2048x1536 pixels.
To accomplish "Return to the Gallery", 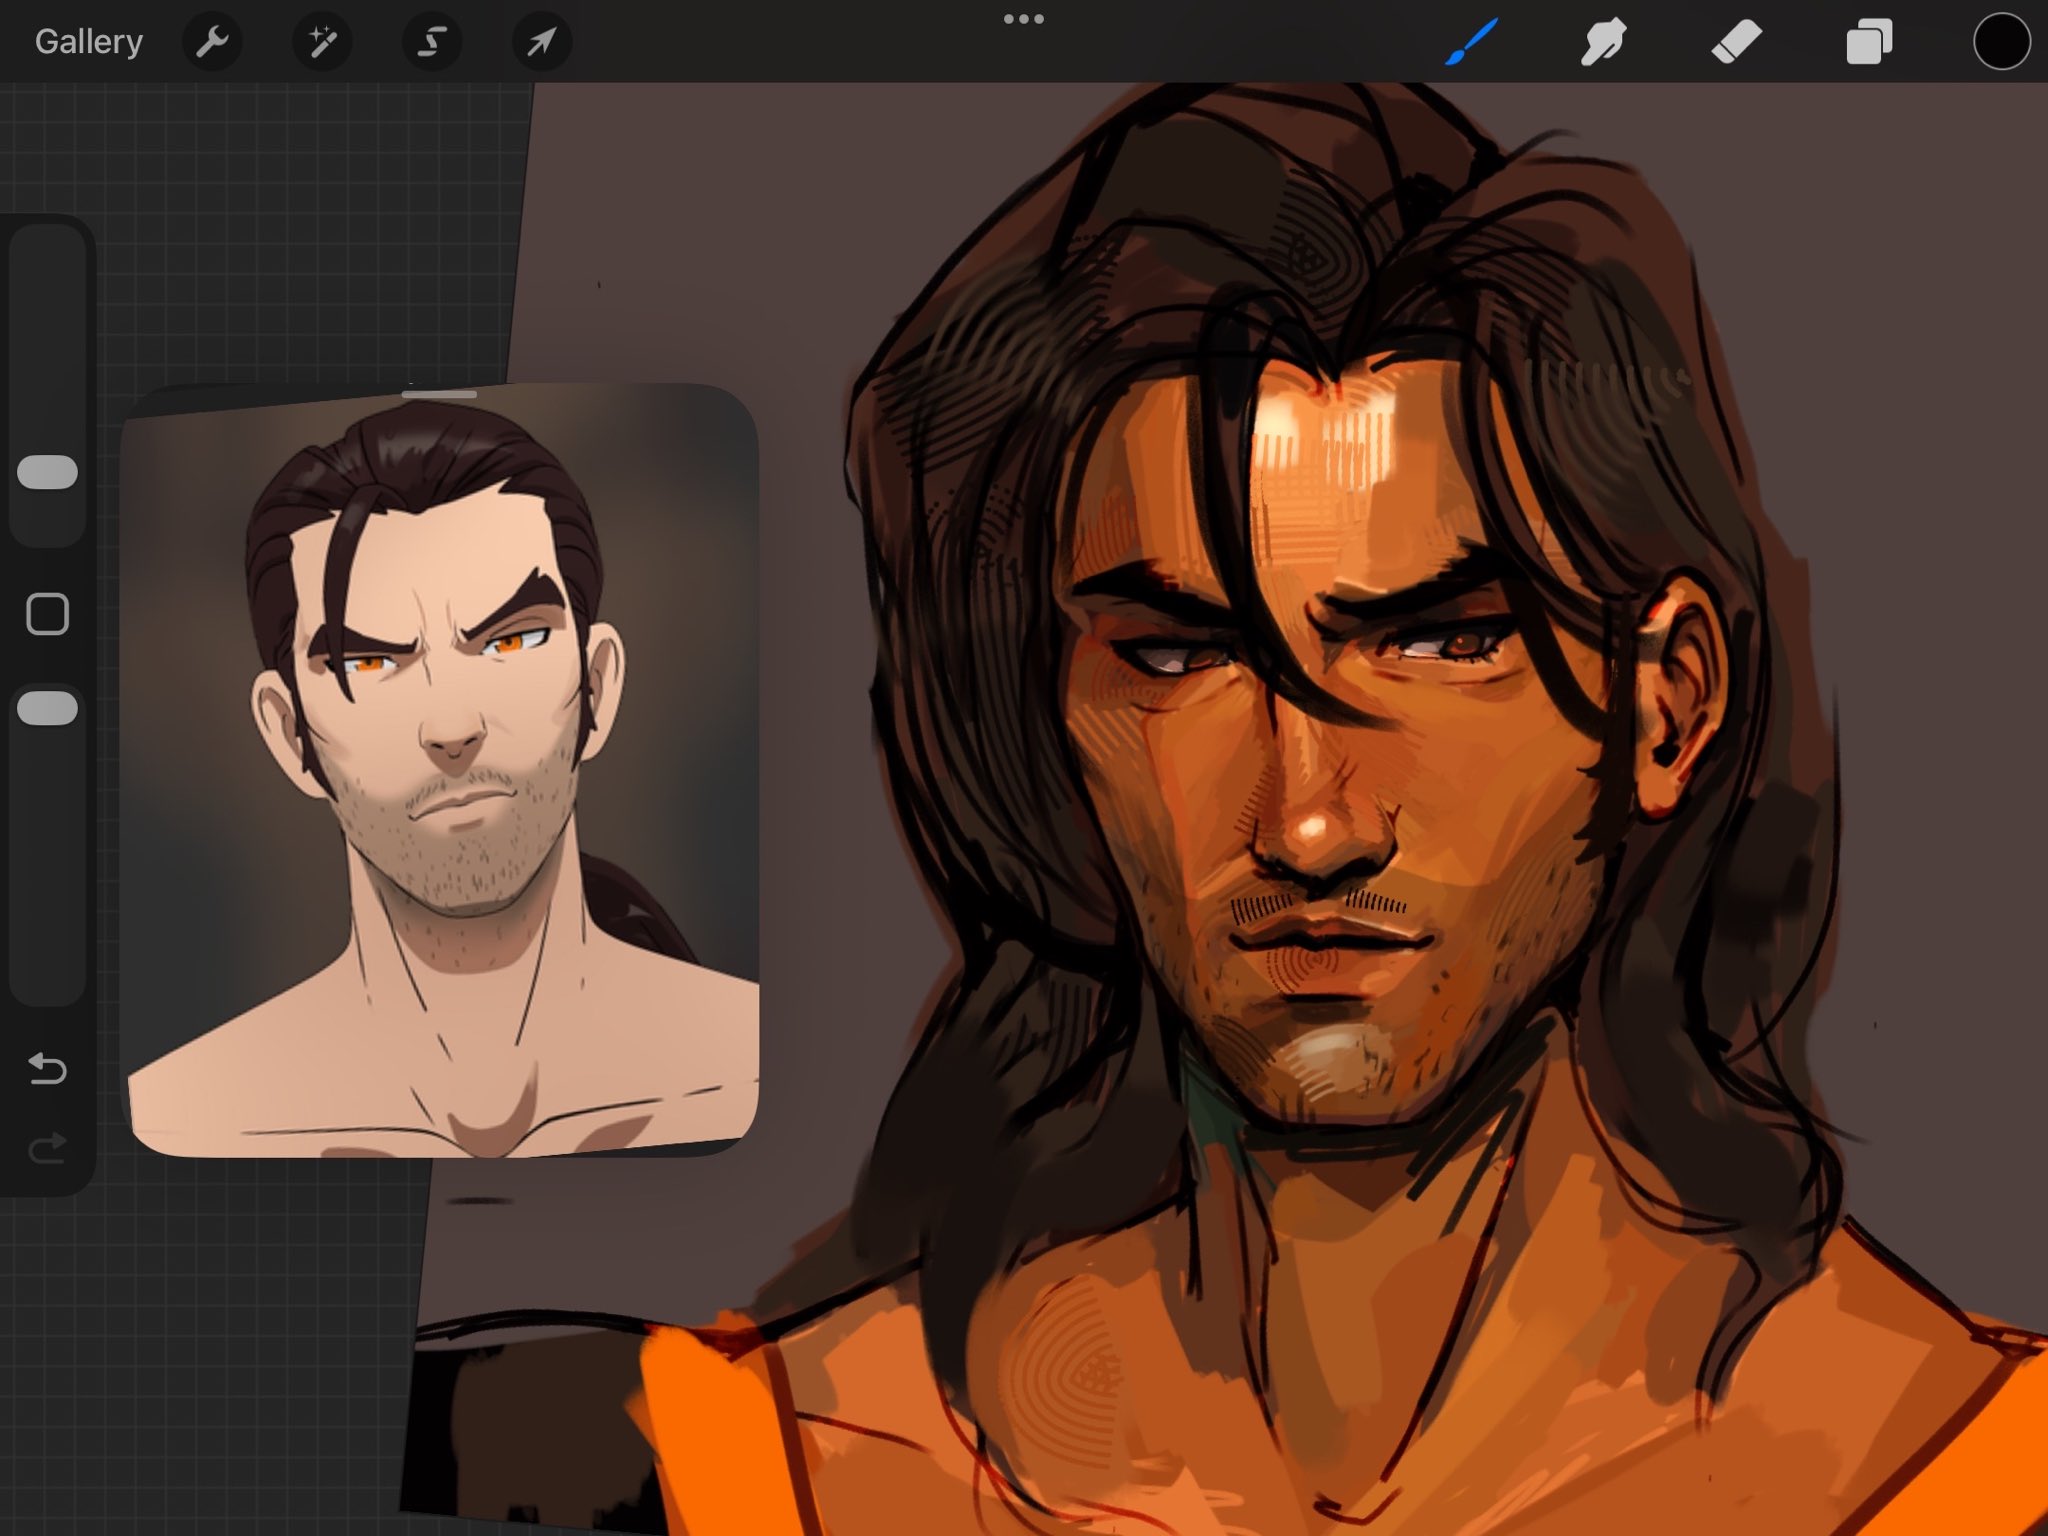I will pos(88,42).
